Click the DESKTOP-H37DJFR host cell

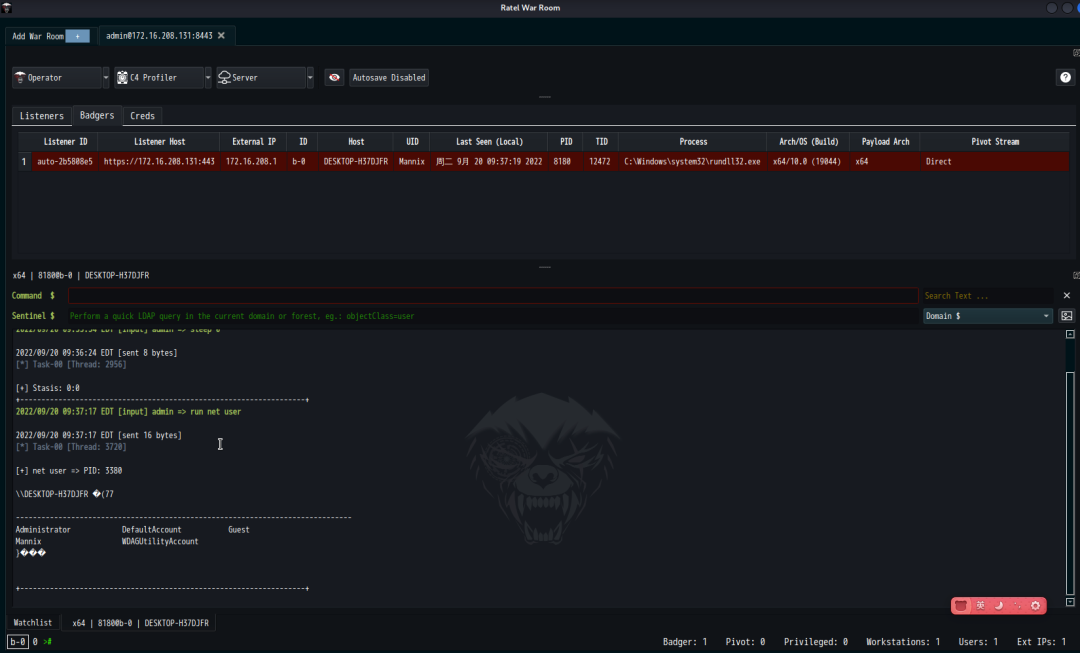pos(355,161)
